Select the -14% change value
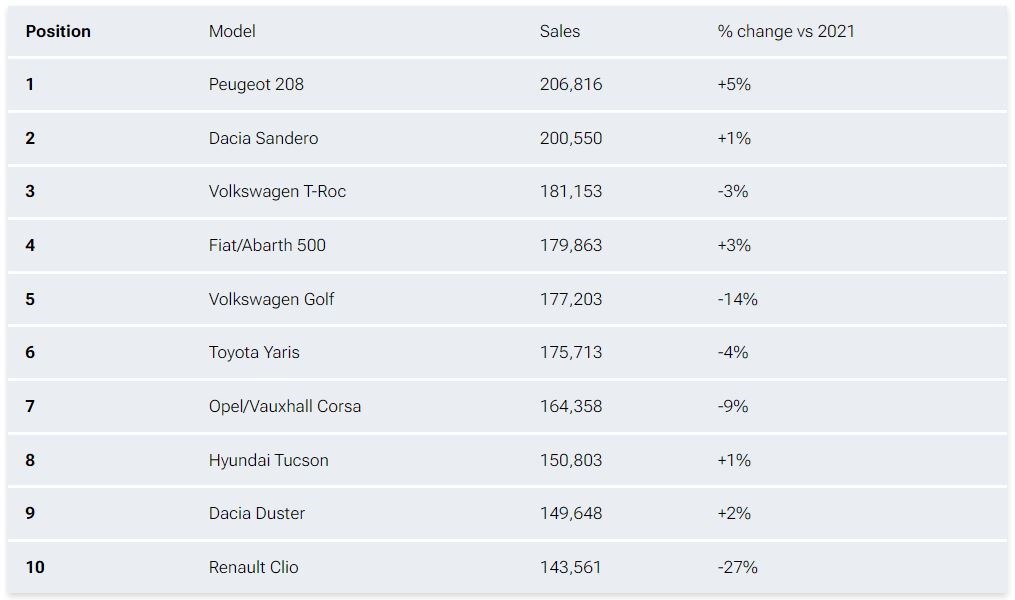The width and height of the screenshot is (1015, 600). point(737,299)
